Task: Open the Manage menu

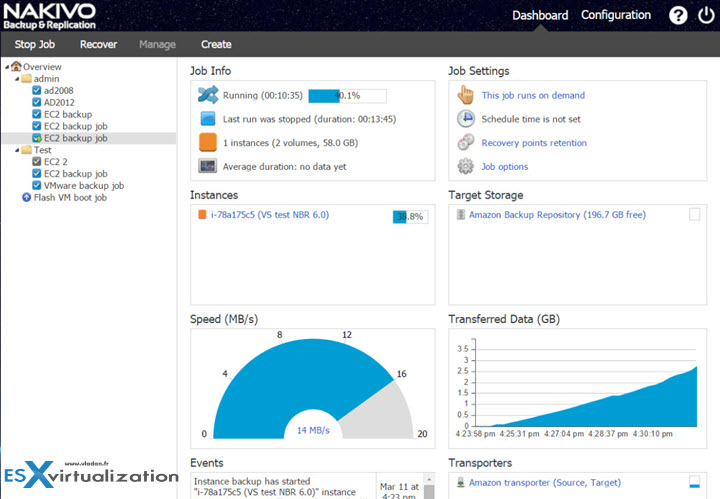Action: [x=158, y=45]
